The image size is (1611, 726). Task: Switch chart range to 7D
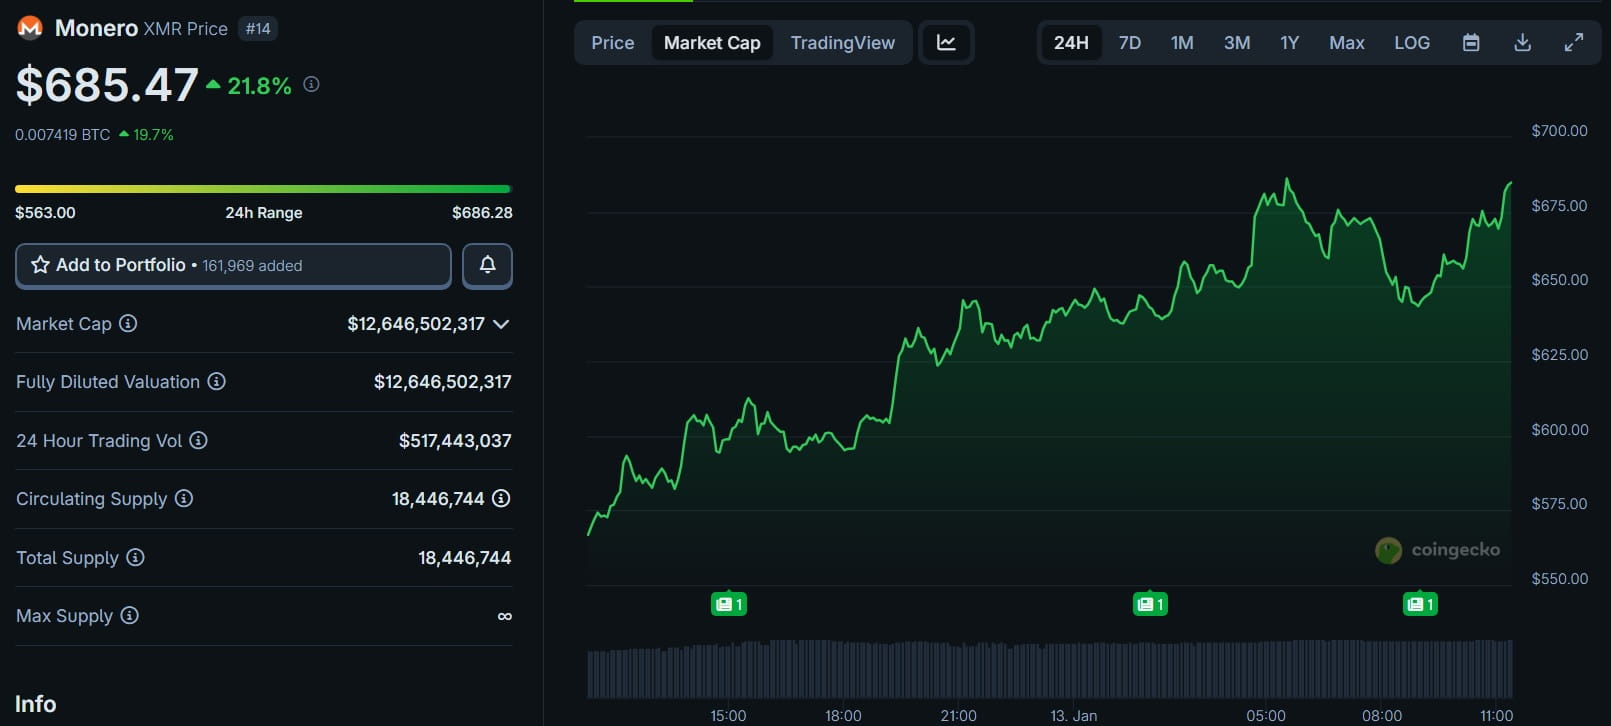pos(1129,43)
